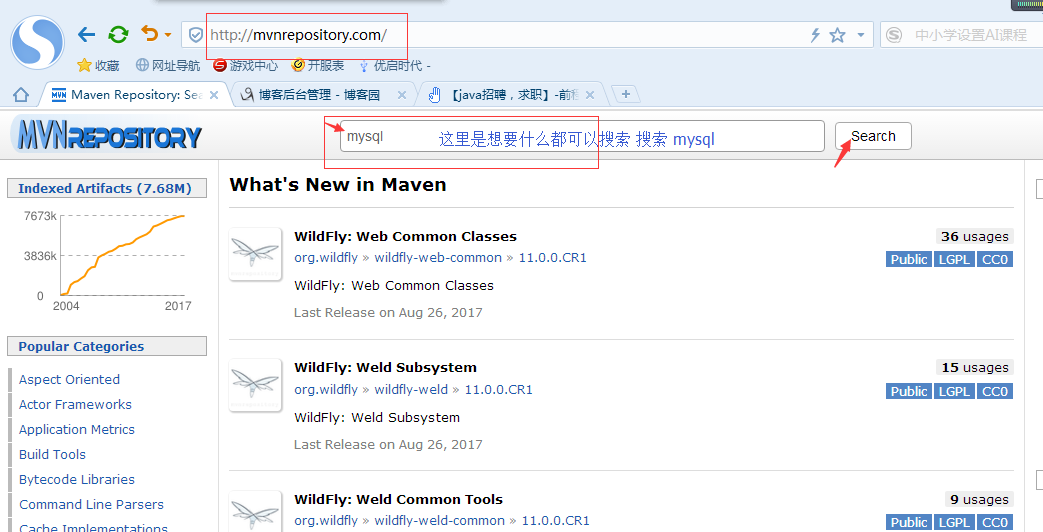Switch to 博客后台管理 tab
Screen dimensions: 1043x532
click(319, 95)
